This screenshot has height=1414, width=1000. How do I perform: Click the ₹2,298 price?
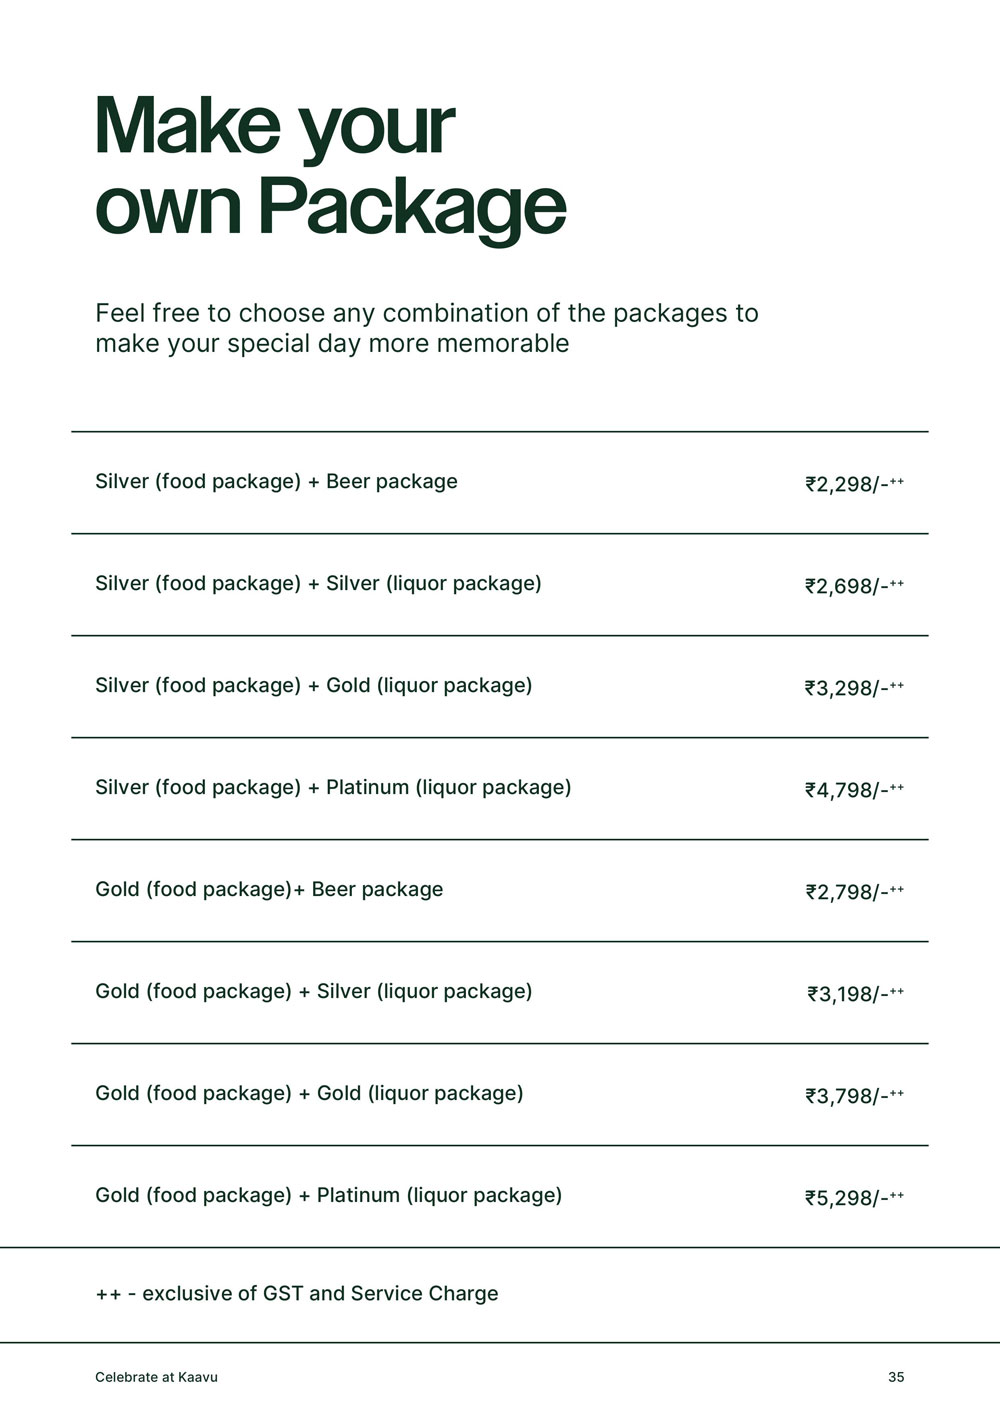854,485
